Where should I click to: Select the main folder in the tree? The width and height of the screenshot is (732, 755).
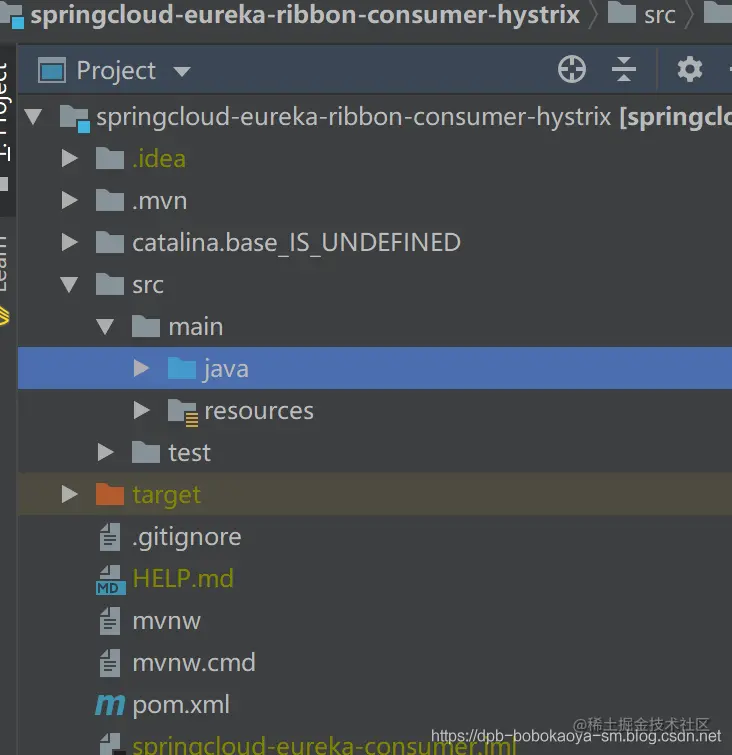point(196,327)
